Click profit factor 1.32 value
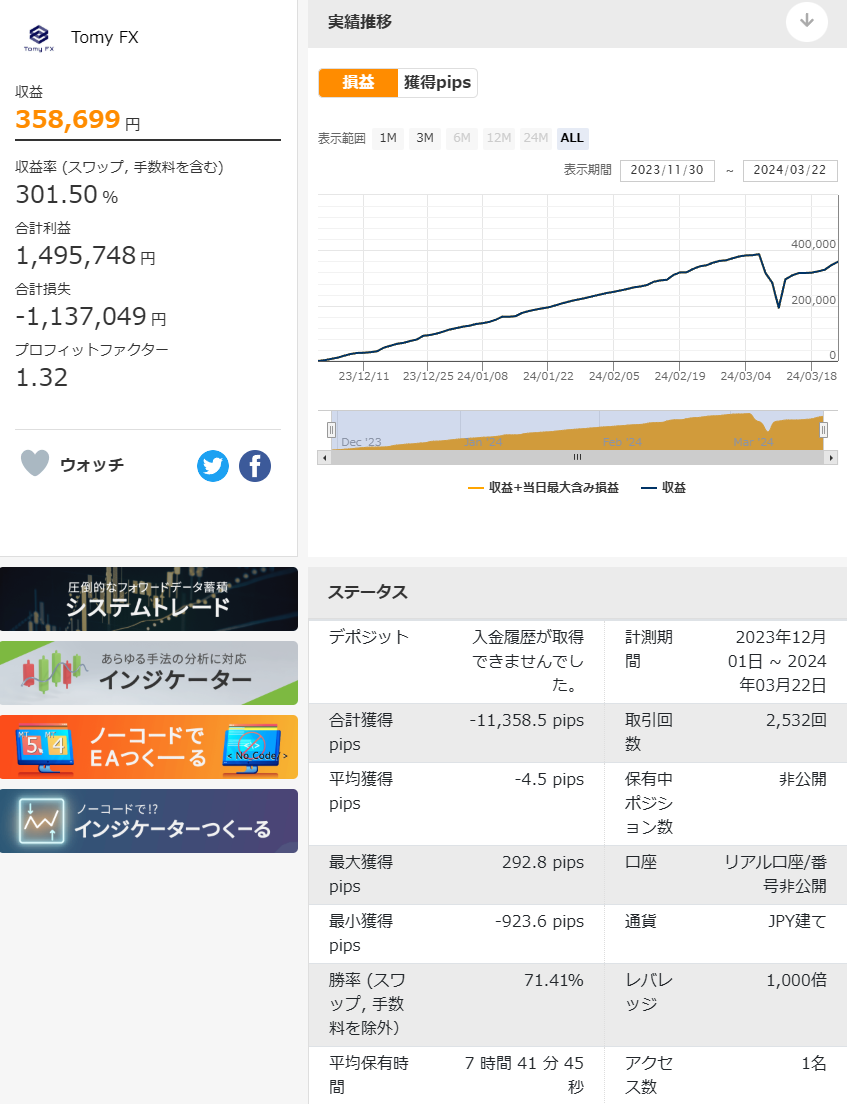This screenshot has height=1104, width=847. 42,377
